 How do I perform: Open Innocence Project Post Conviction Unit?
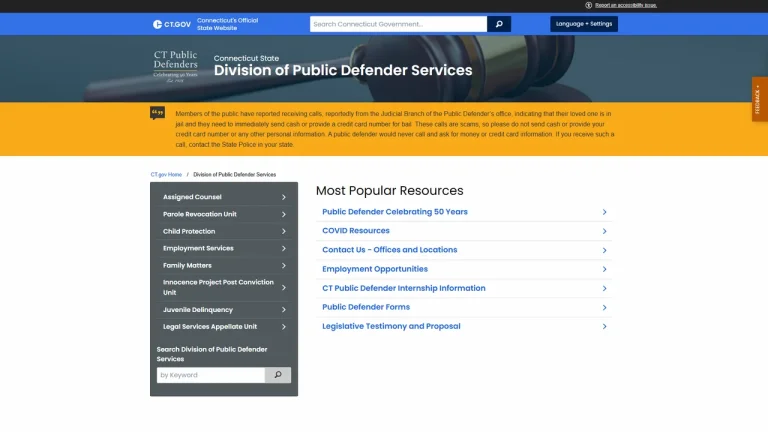[x=218, y=287]
